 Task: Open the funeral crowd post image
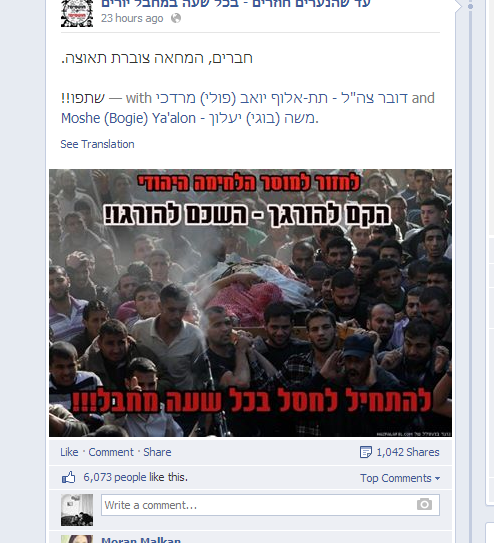(250, 303)
